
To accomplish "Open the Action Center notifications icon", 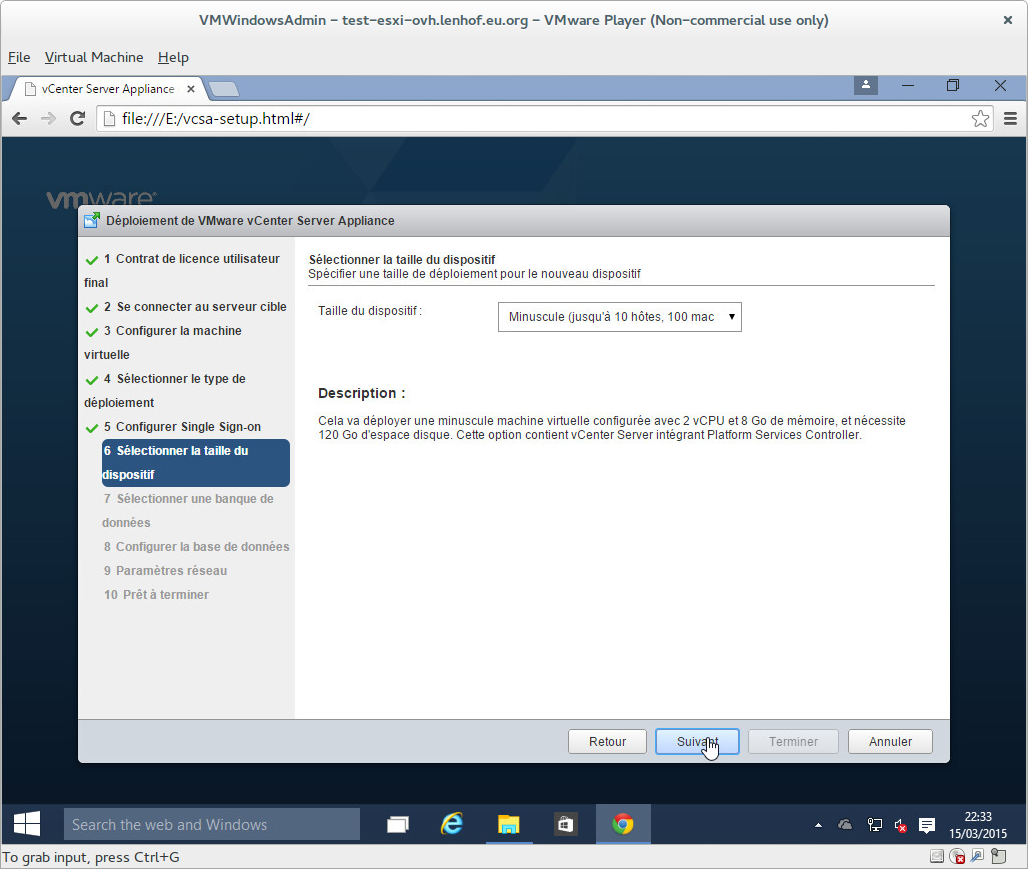I will 926,825.
